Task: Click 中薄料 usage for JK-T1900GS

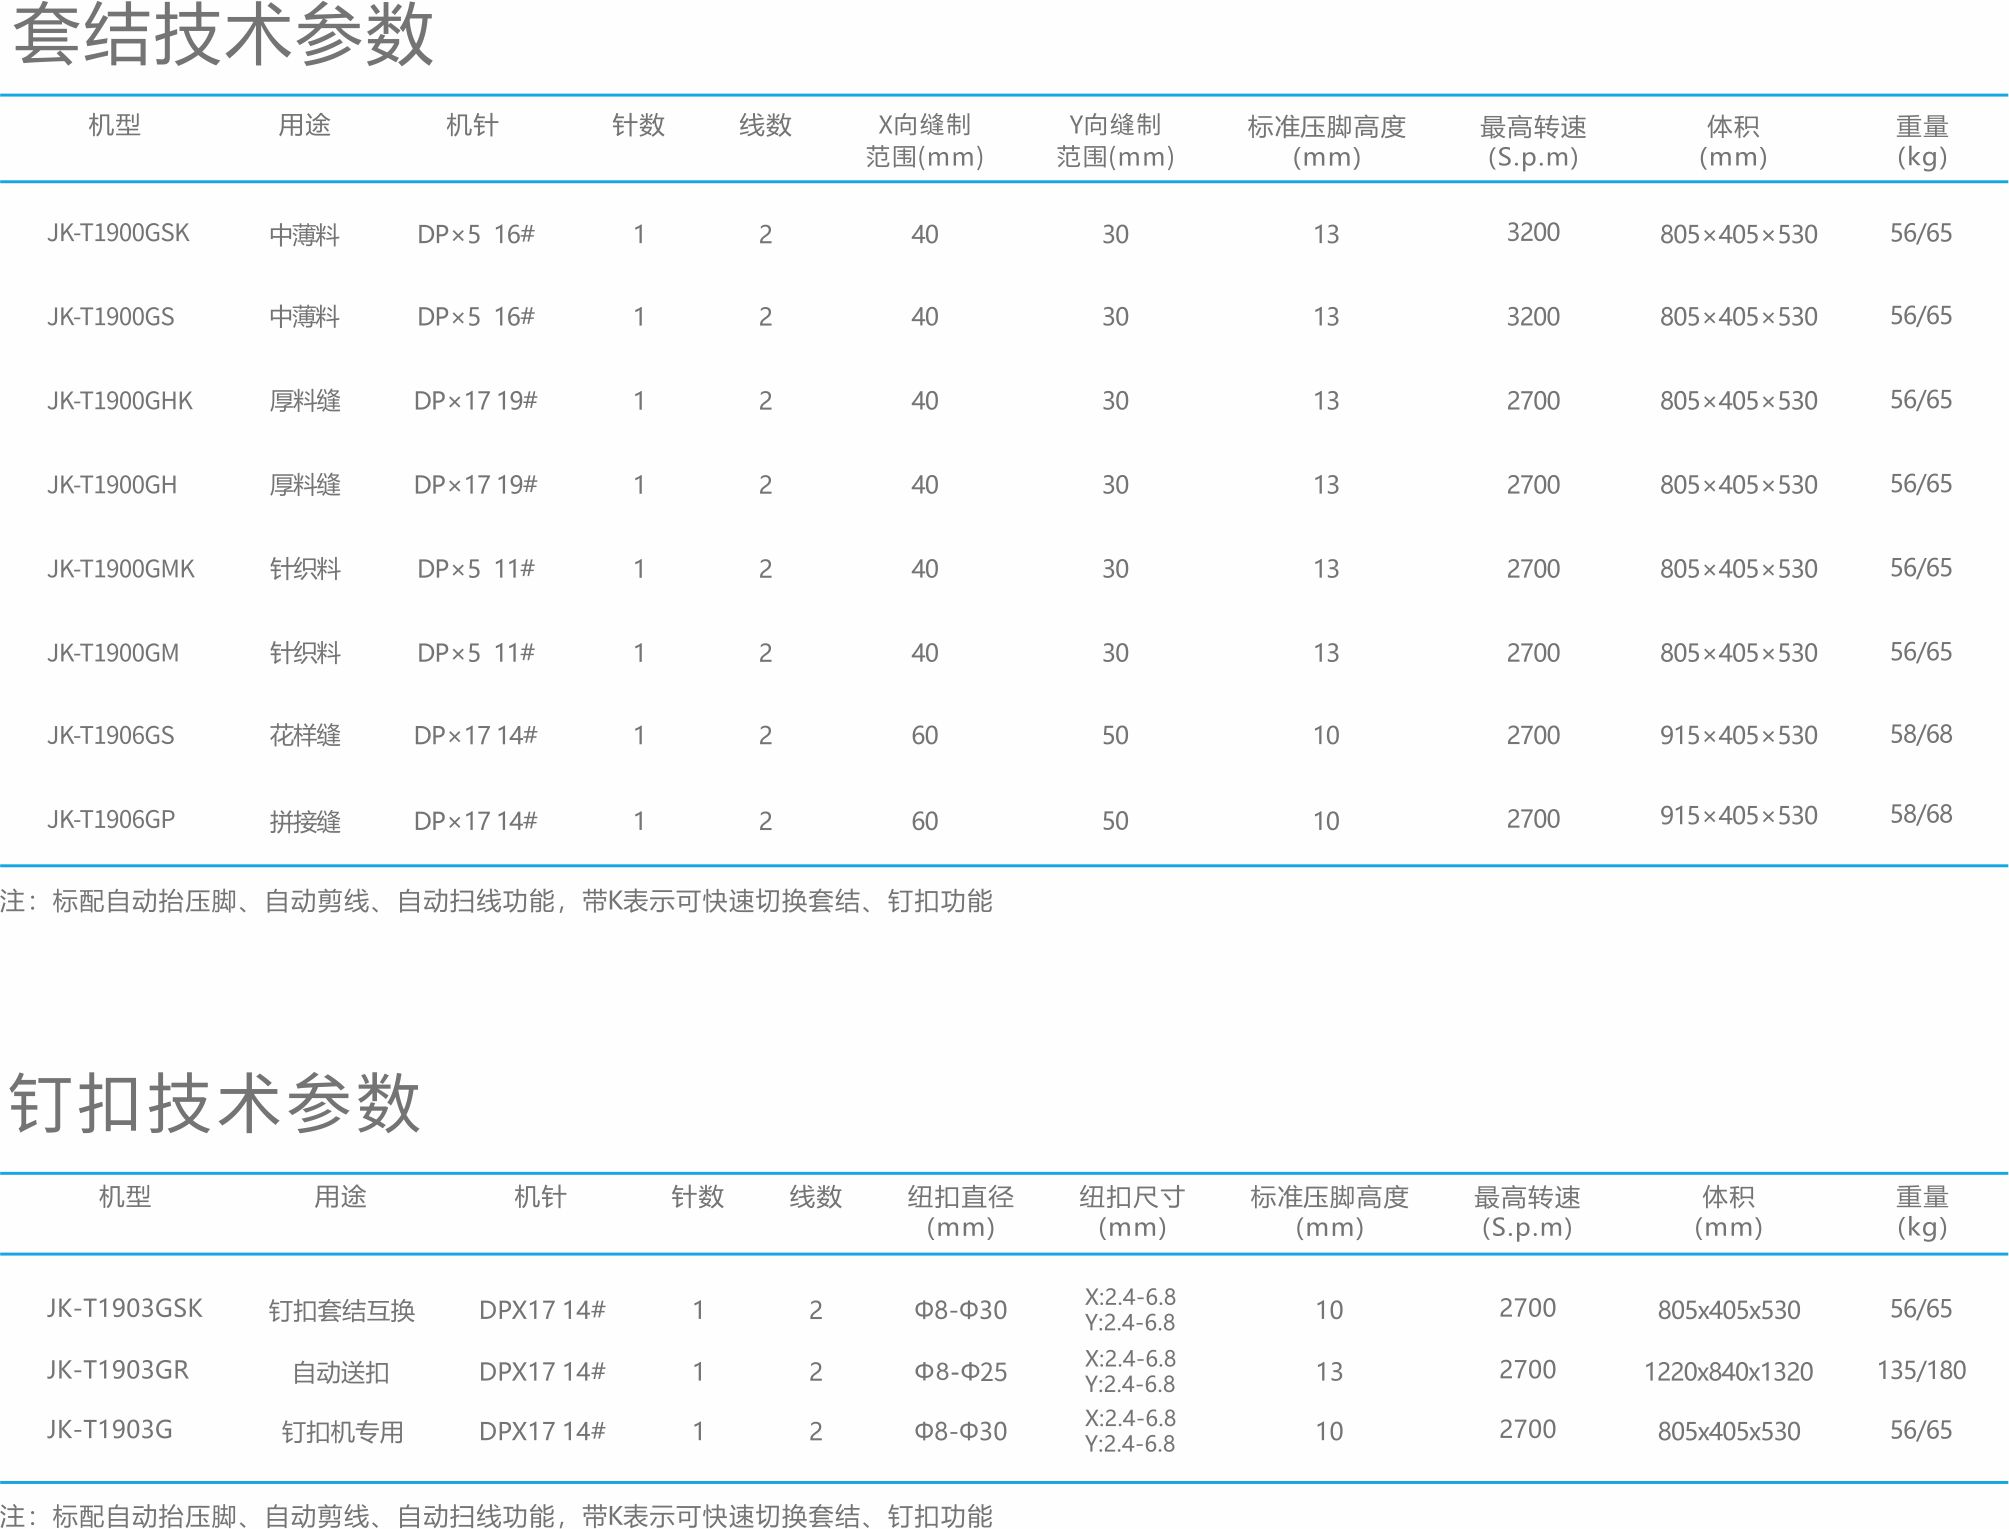Action: [305, 317]
